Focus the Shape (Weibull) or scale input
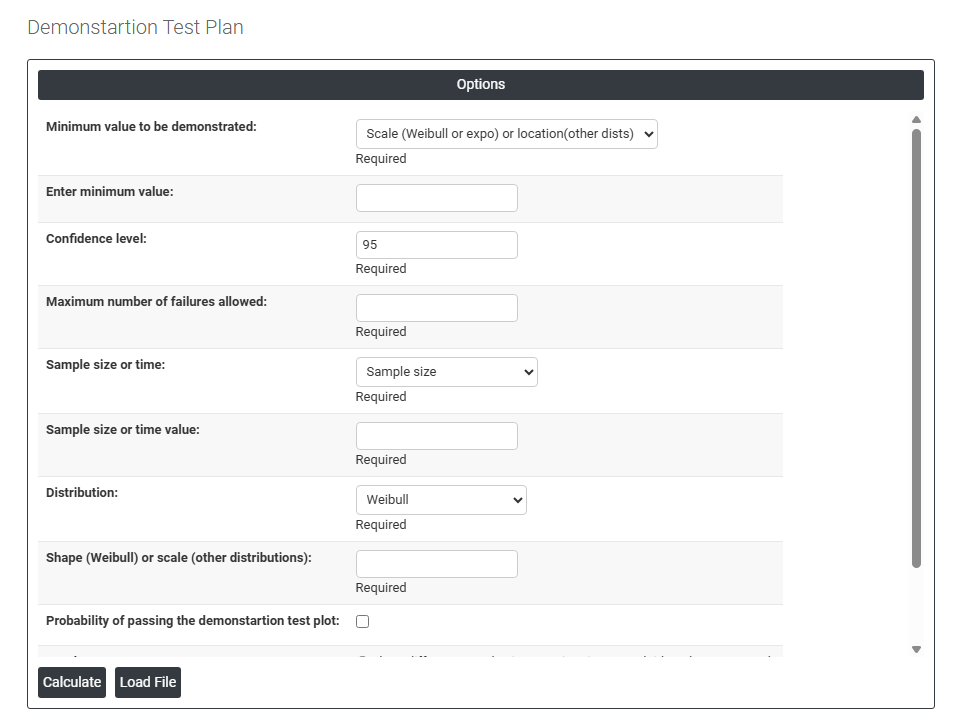This screenshot has width=957, height=723. click(437, 564)
